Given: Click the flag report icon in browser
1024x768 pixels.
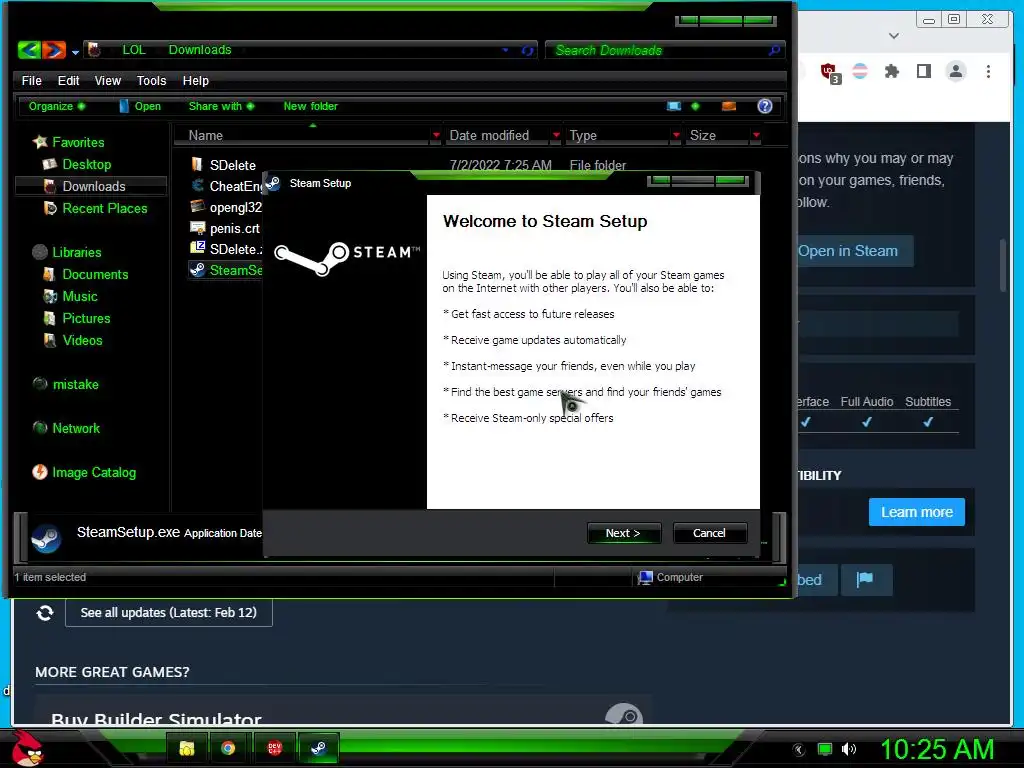Looking at the screenshot, I should [865, 579].
